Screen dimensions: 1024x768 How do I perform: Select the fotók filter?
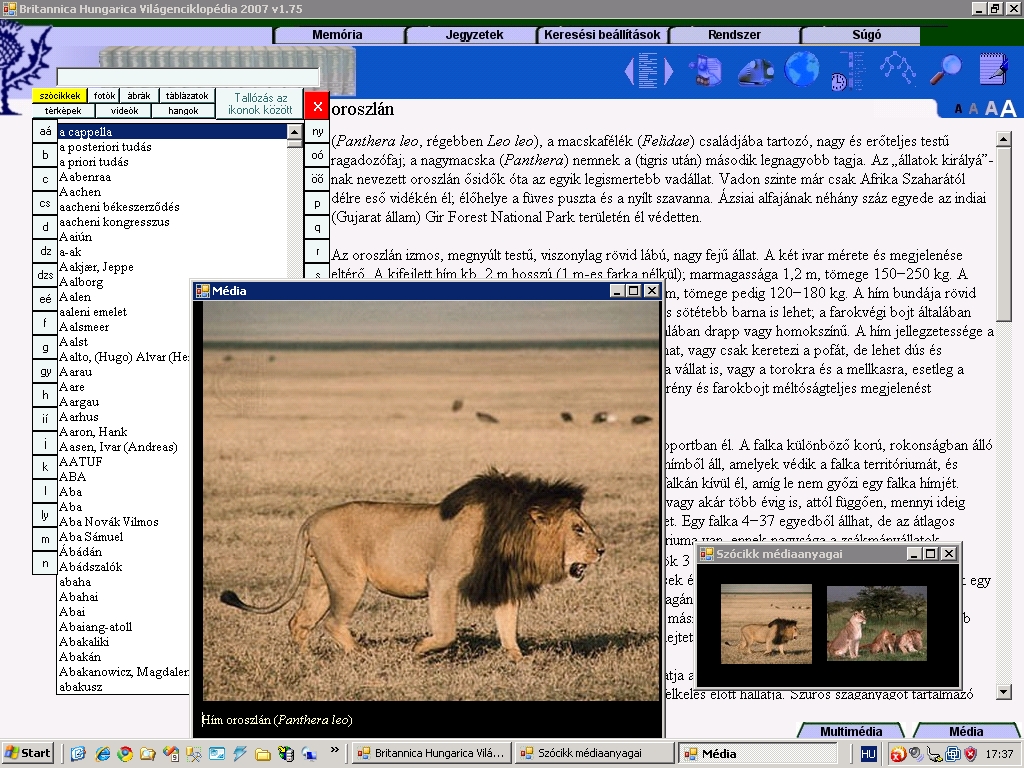coord(104,95)
